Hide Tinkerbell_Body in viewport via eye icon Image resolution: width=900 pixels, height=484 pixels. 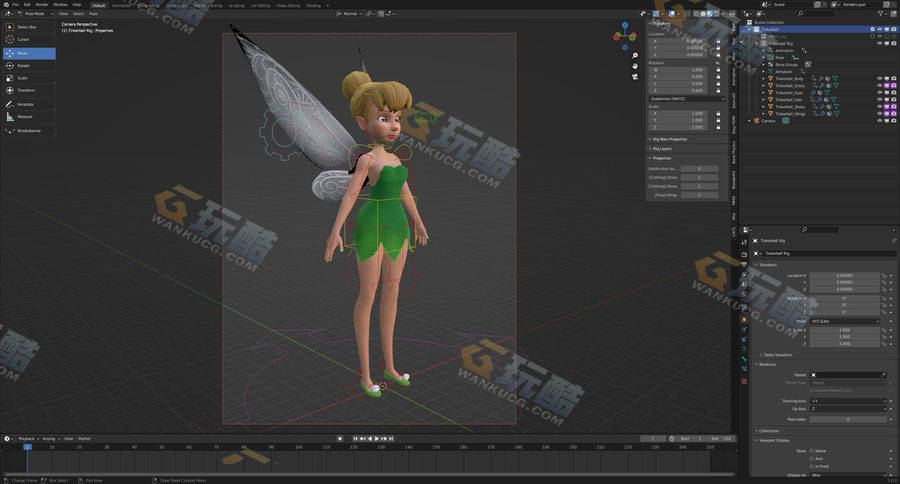pyautogui.click(x=879, y=79)
